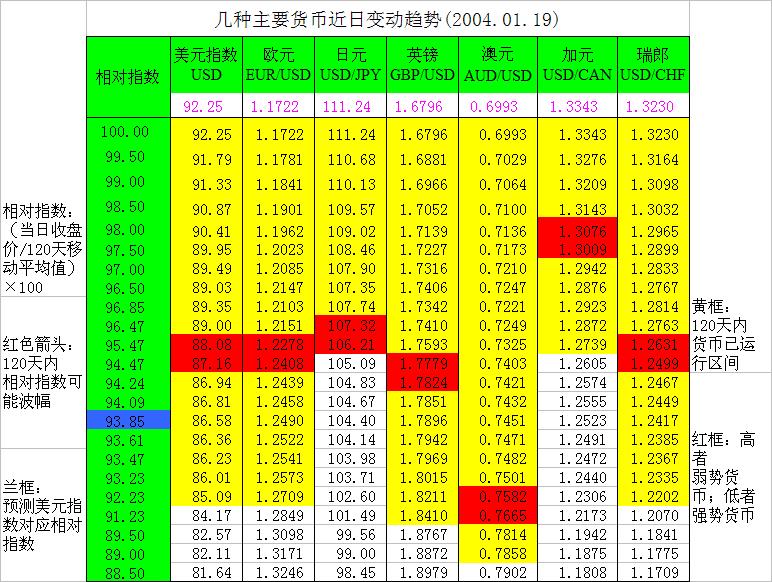Click the red 88.08 dollar index cell
The width and height of the screenshot is (772, 582).
pos(206,345)
